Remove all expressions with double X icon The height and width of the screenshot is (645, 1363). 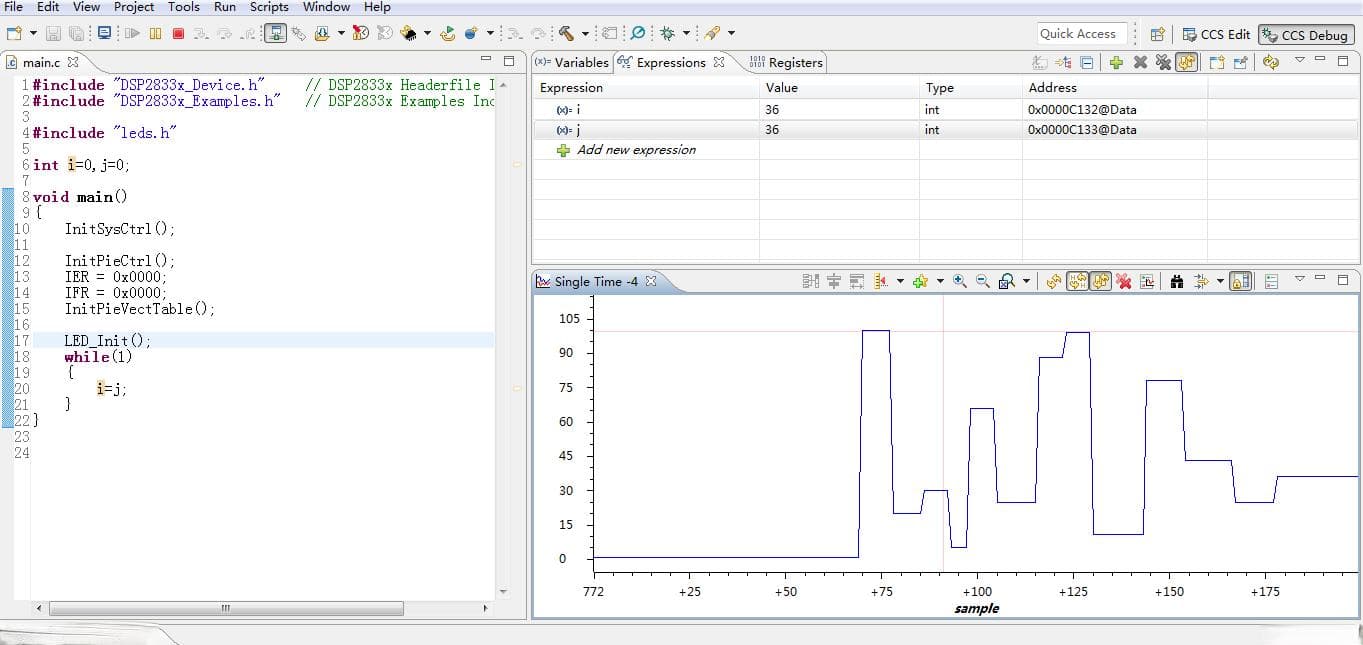(1163, 62)
